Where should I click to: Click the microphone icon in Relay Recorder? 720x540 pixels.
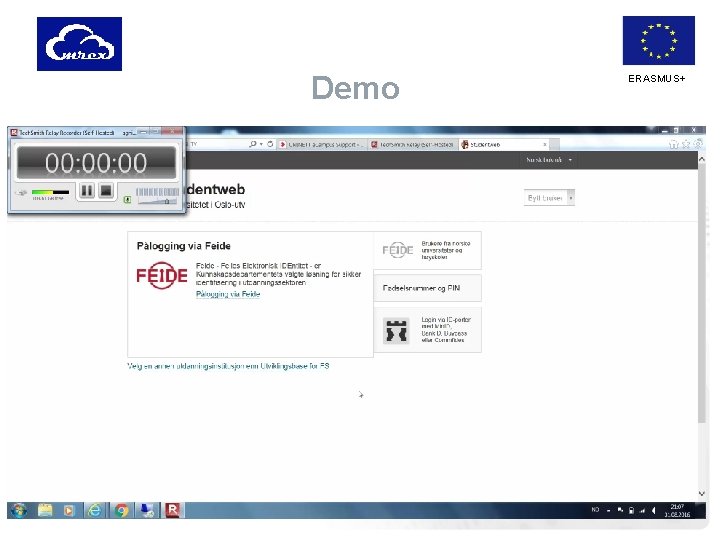click(x=21, y=192)
